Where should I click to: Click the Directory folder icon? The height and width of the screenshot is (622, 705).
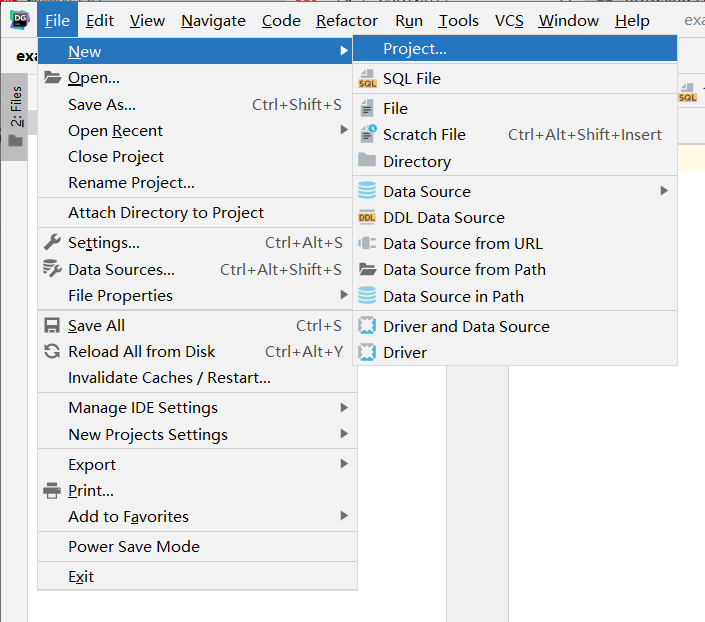(367, 161)
